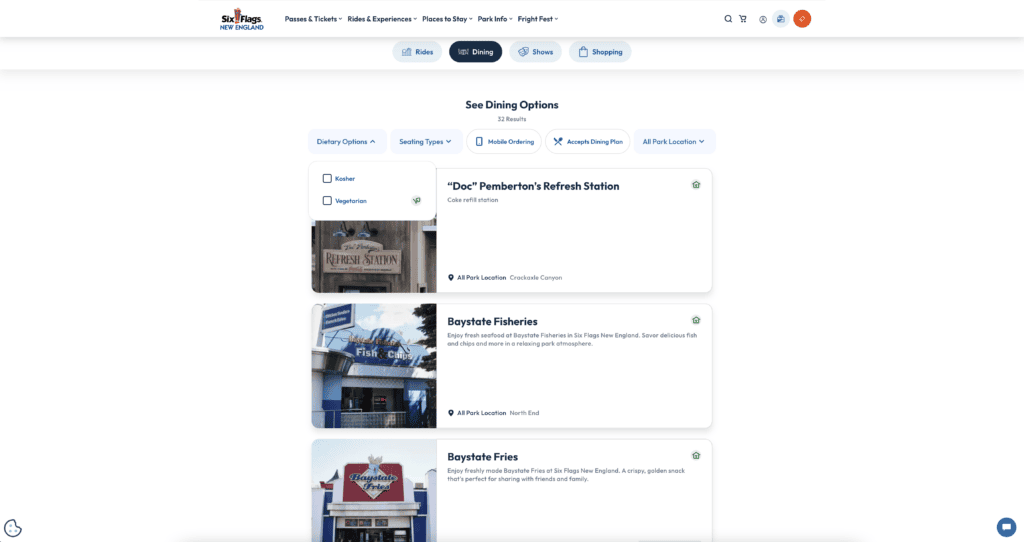Viewport: 1024px width, 542px height.
Task: Select the Dining tab
Action: tap(475, 52)
